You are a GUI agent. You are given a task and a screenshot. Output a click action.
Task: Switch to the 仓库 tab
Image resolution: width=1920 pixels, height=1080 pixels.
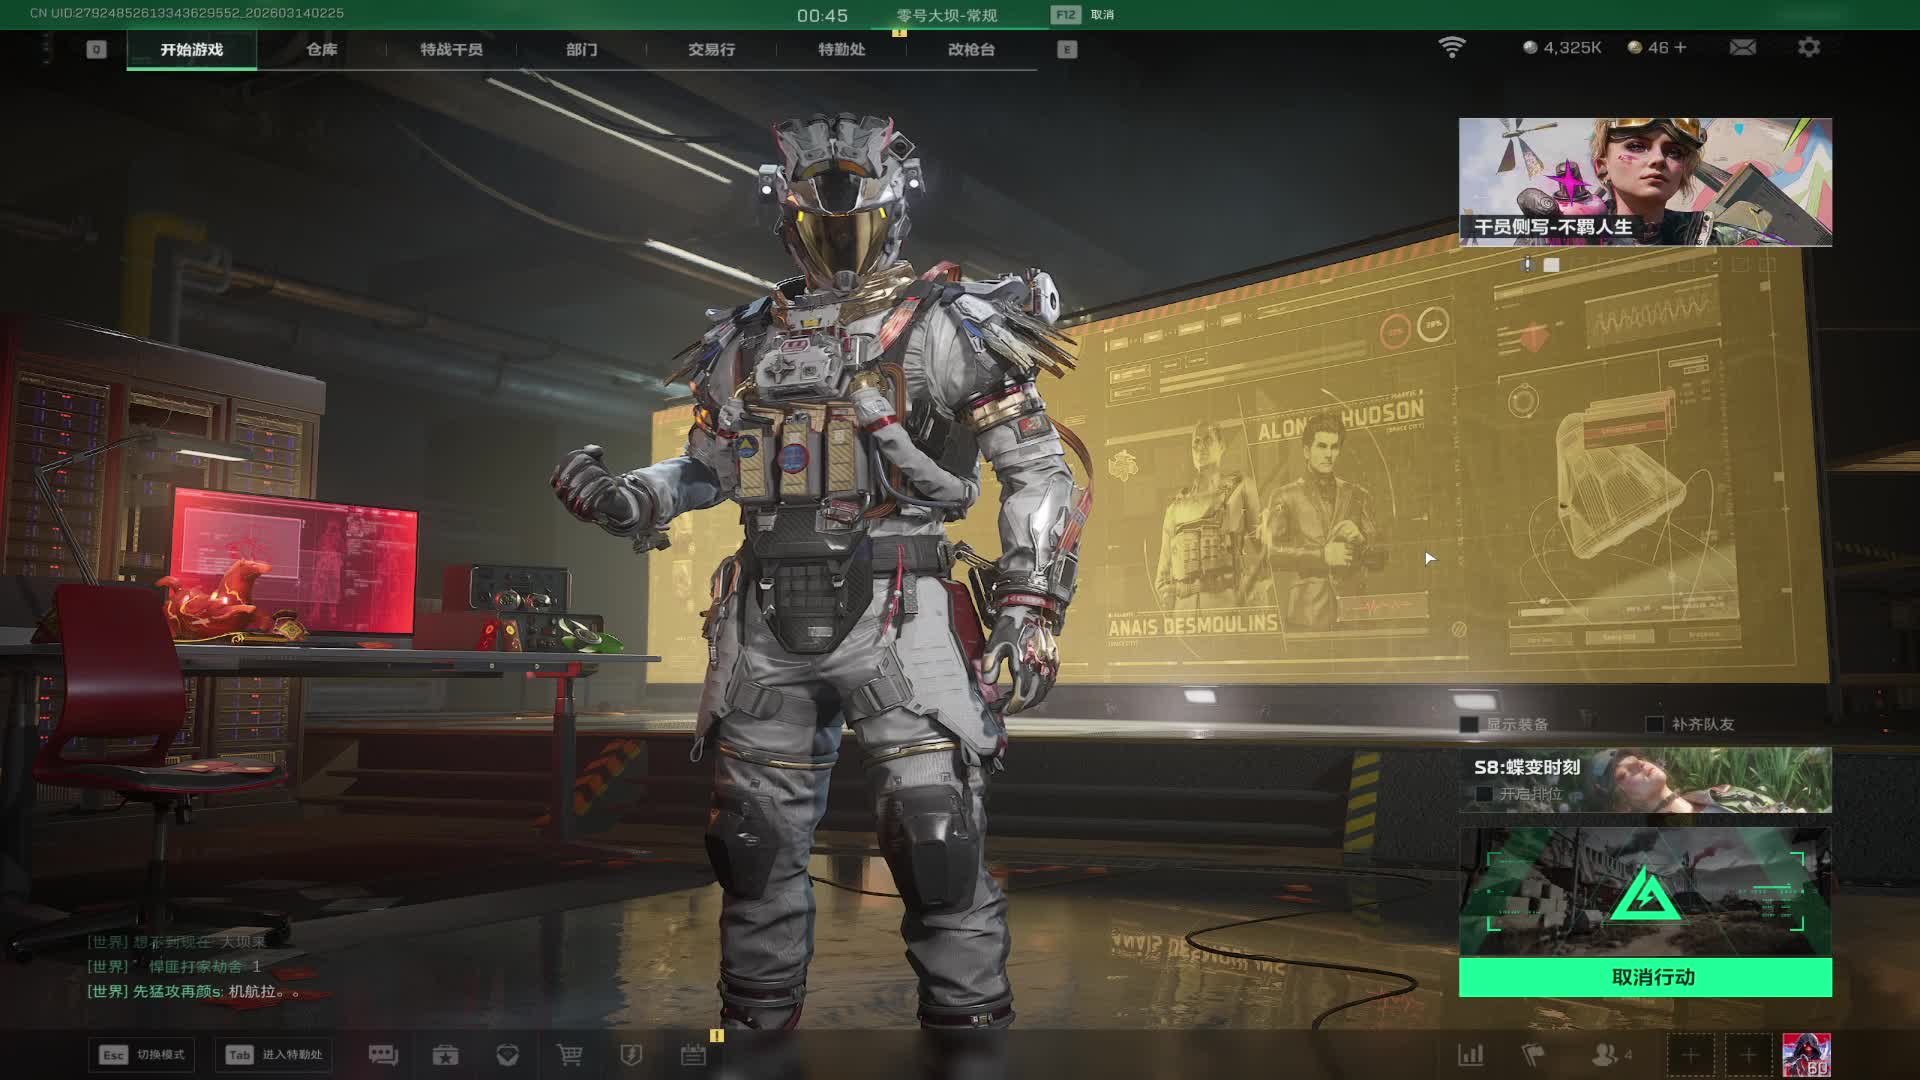[x=321, y=49]
